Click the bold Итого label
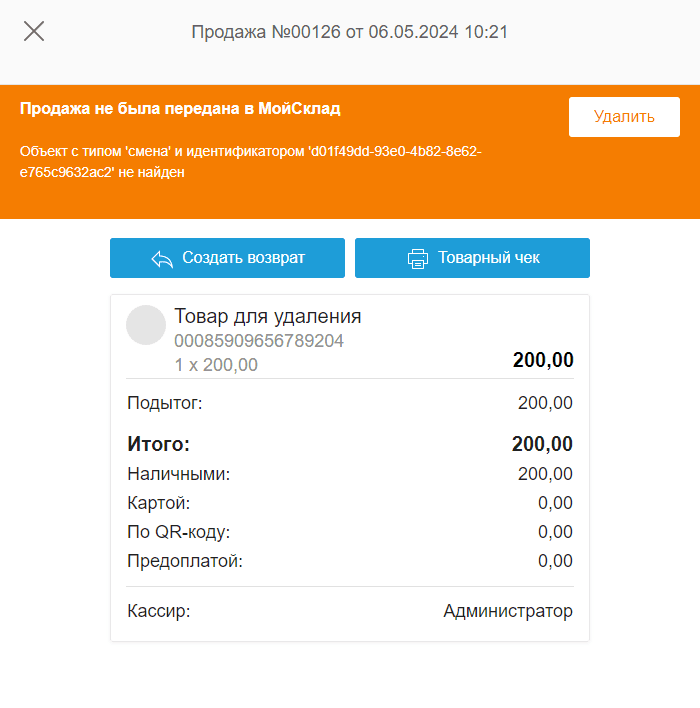 click(x=159, y=445)
